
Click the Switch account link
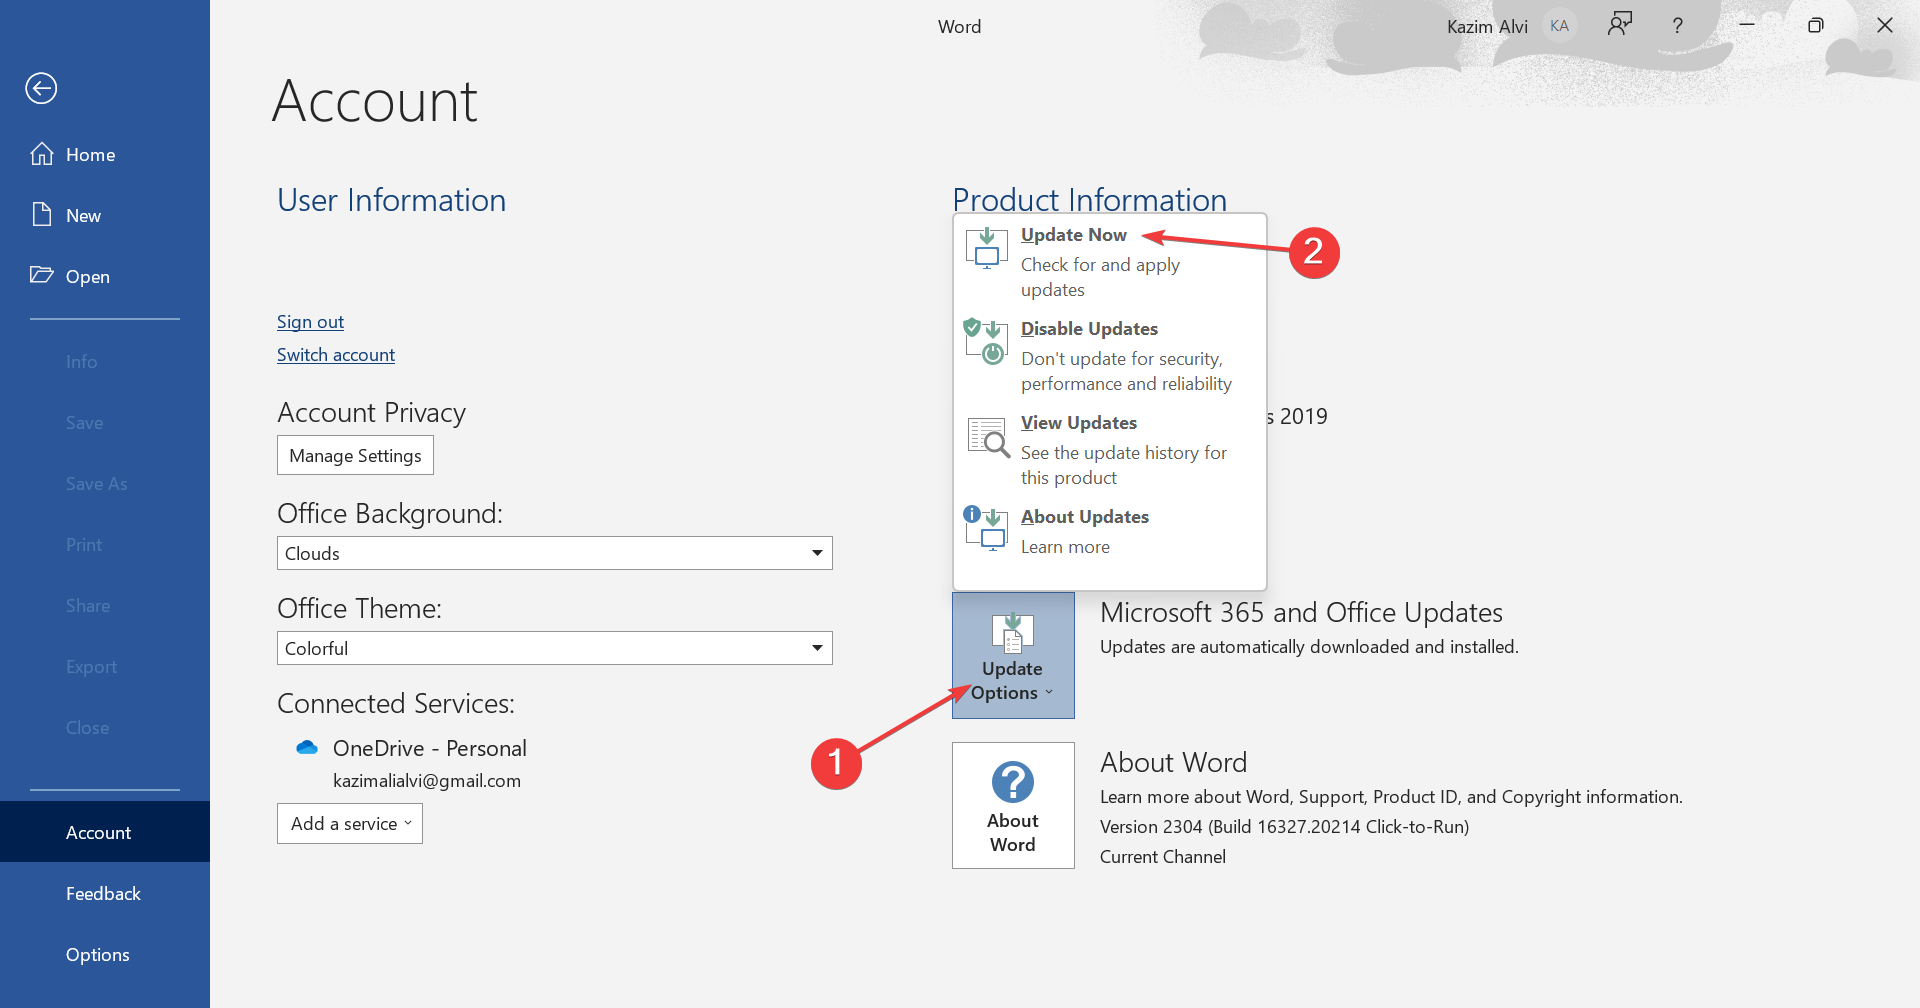tap(336, 355)
